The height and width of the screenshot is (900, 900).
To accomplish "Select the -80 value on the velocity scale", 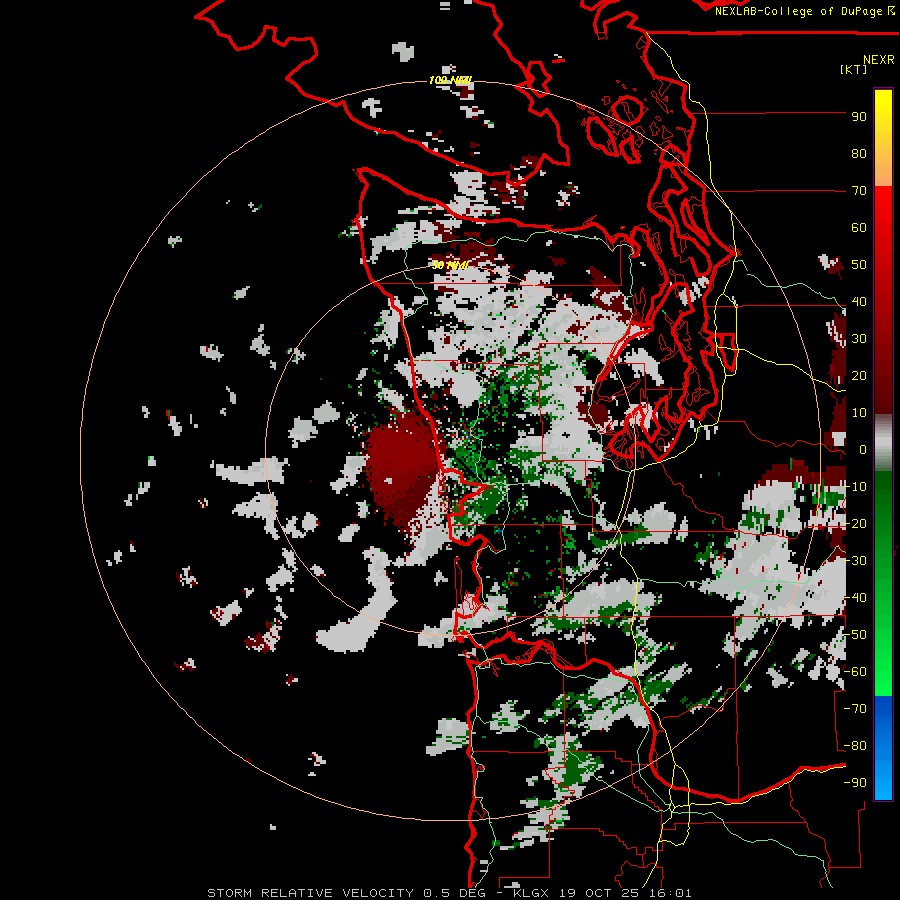I will tap(855, 746).
